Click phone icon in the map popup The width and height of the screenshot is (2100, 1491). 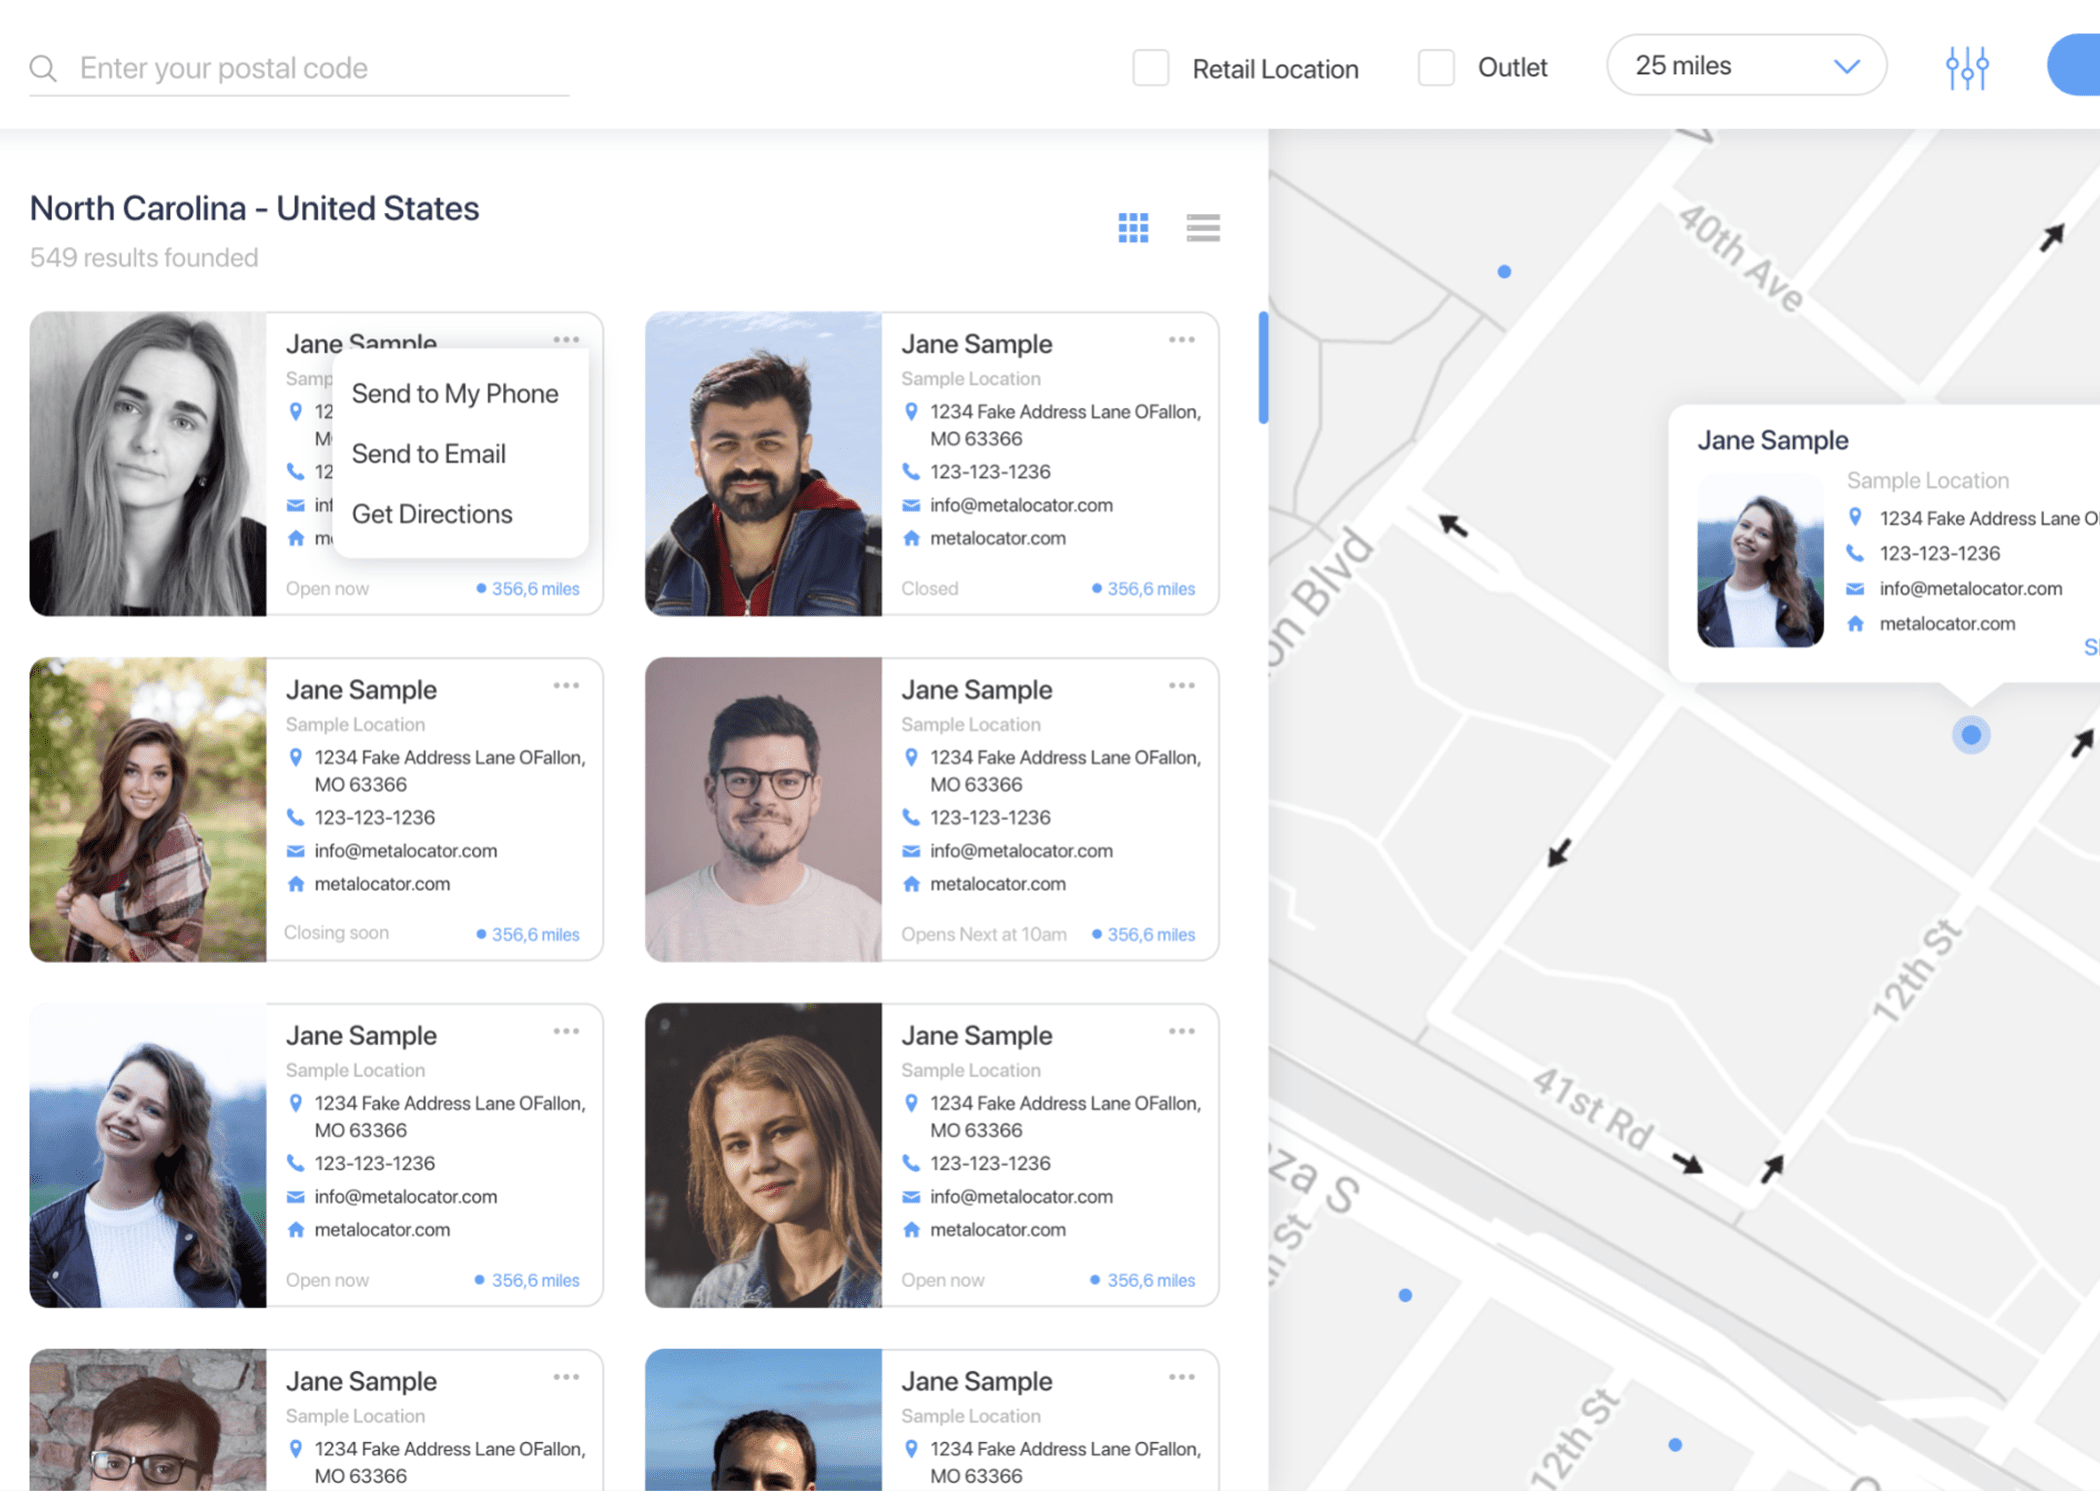coord(1855,553)
